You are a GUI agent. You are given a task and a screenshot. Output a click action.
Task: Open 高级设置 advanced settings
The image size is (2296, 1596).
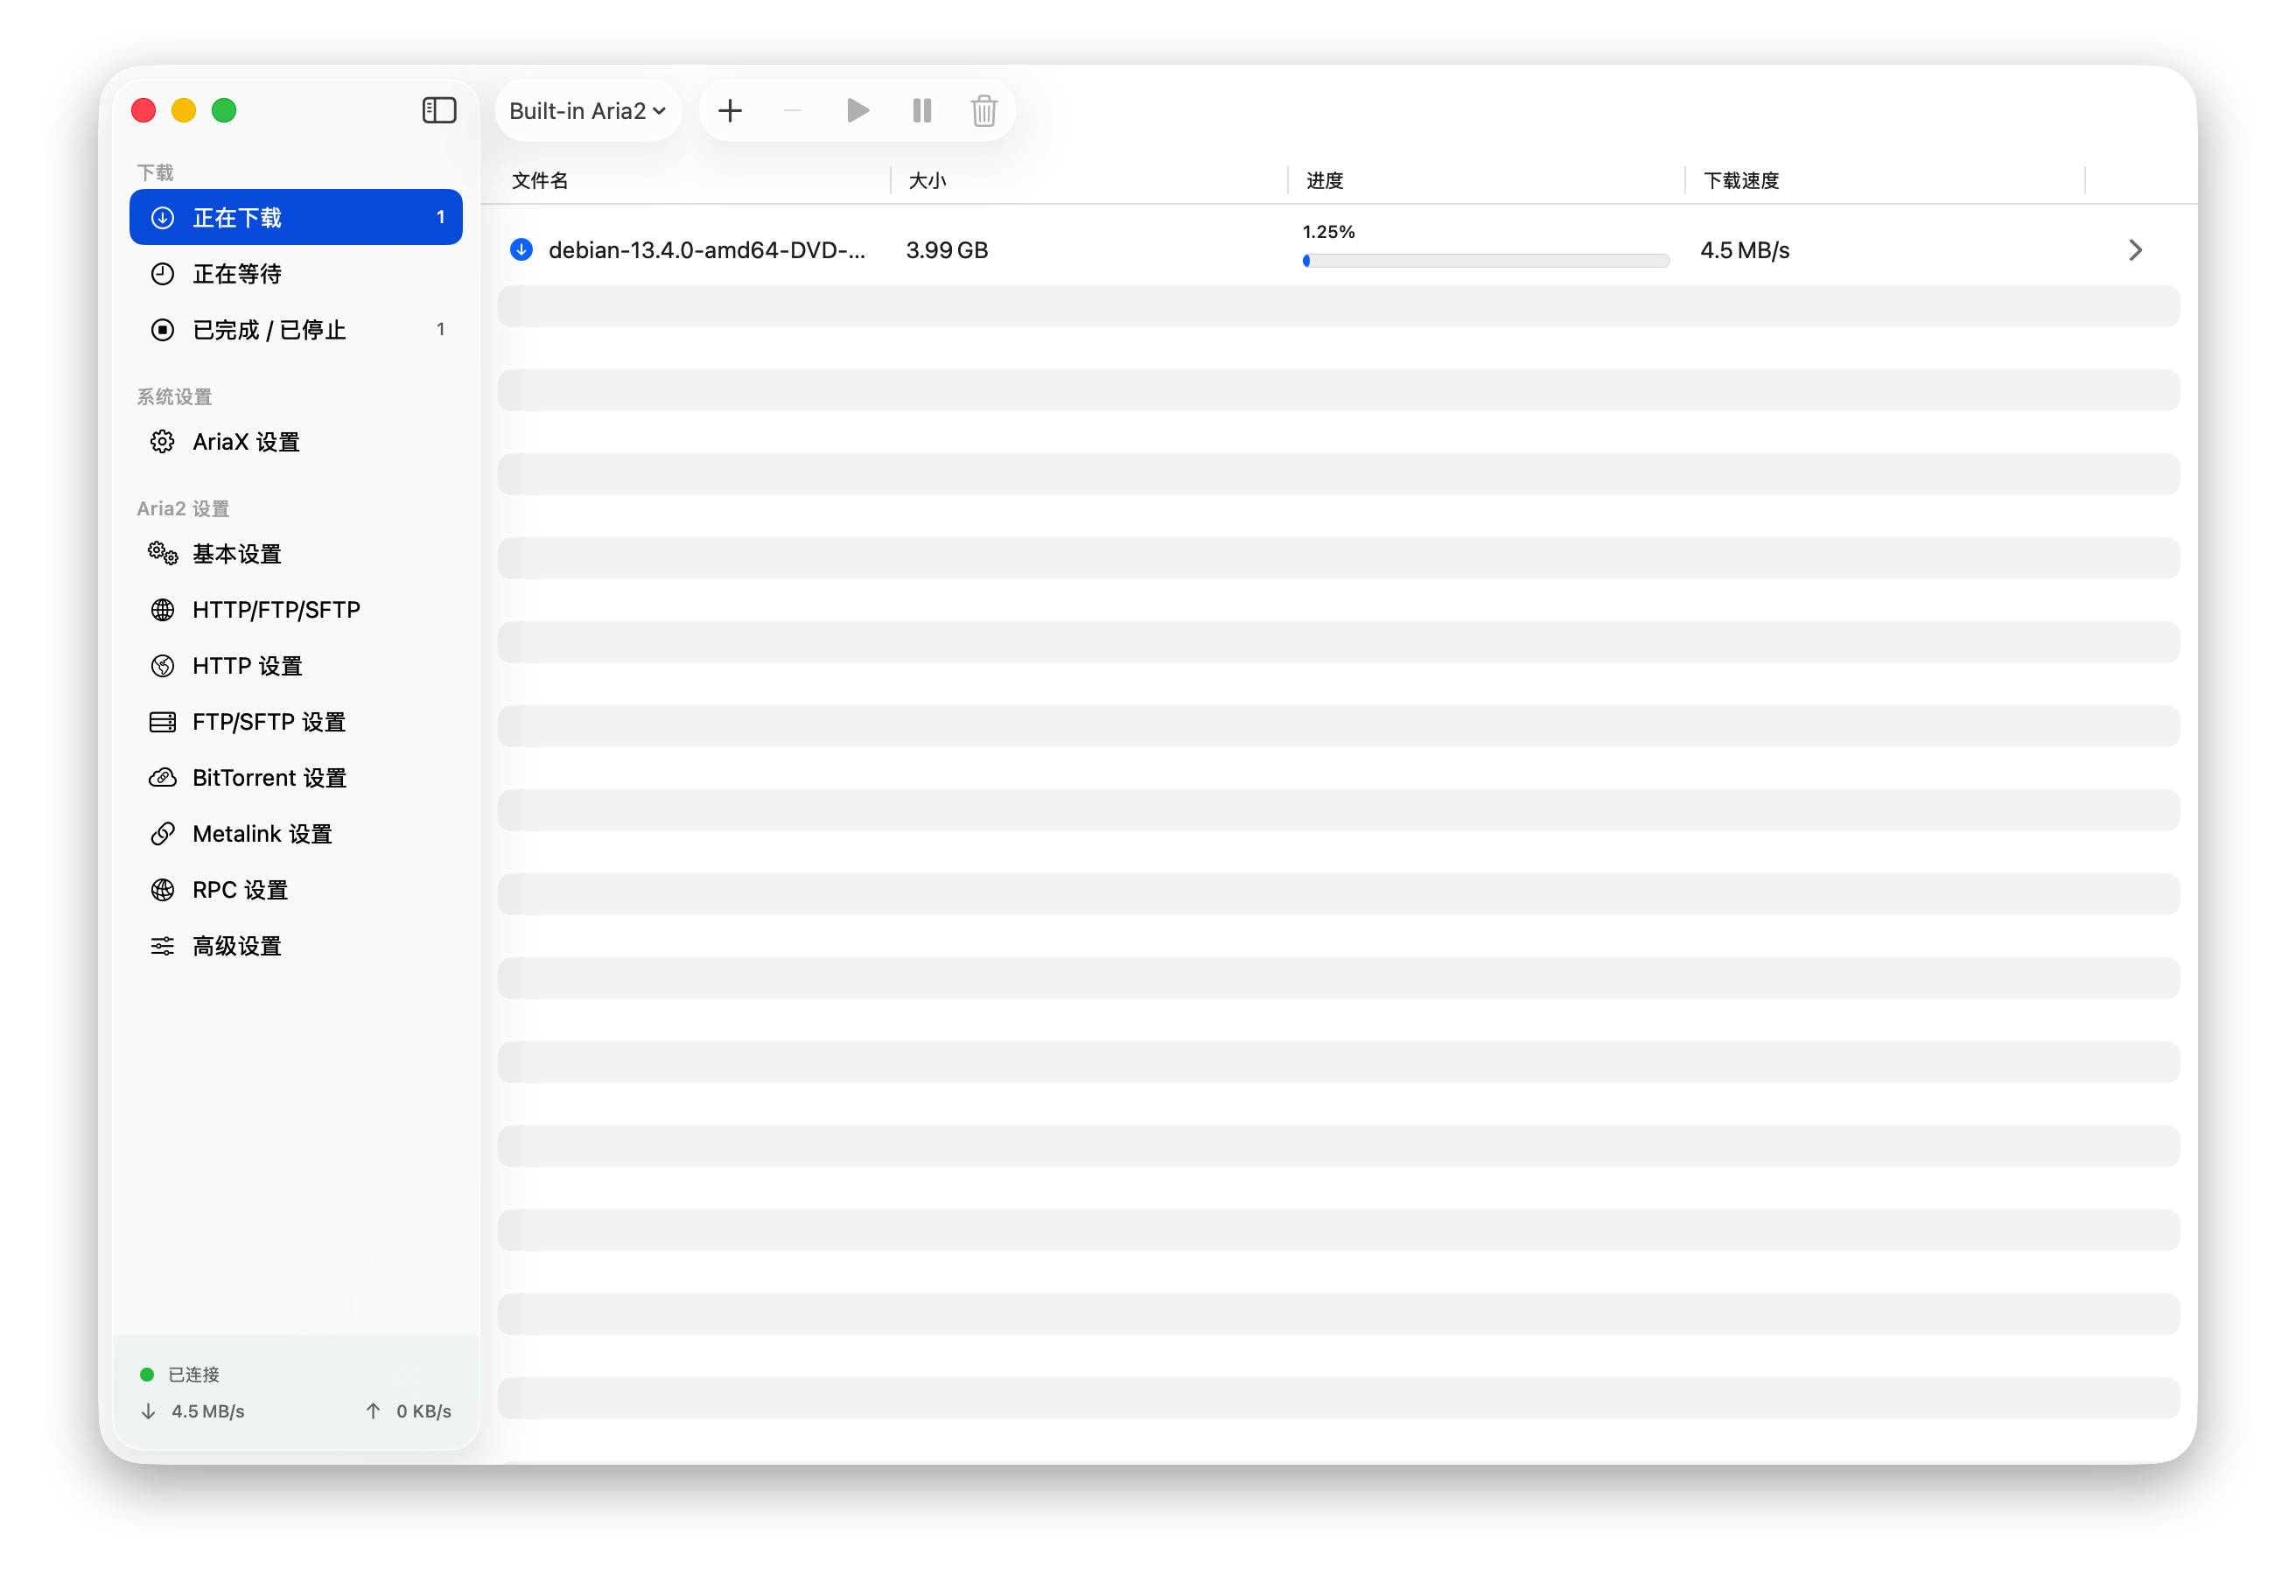pos(237,945)
